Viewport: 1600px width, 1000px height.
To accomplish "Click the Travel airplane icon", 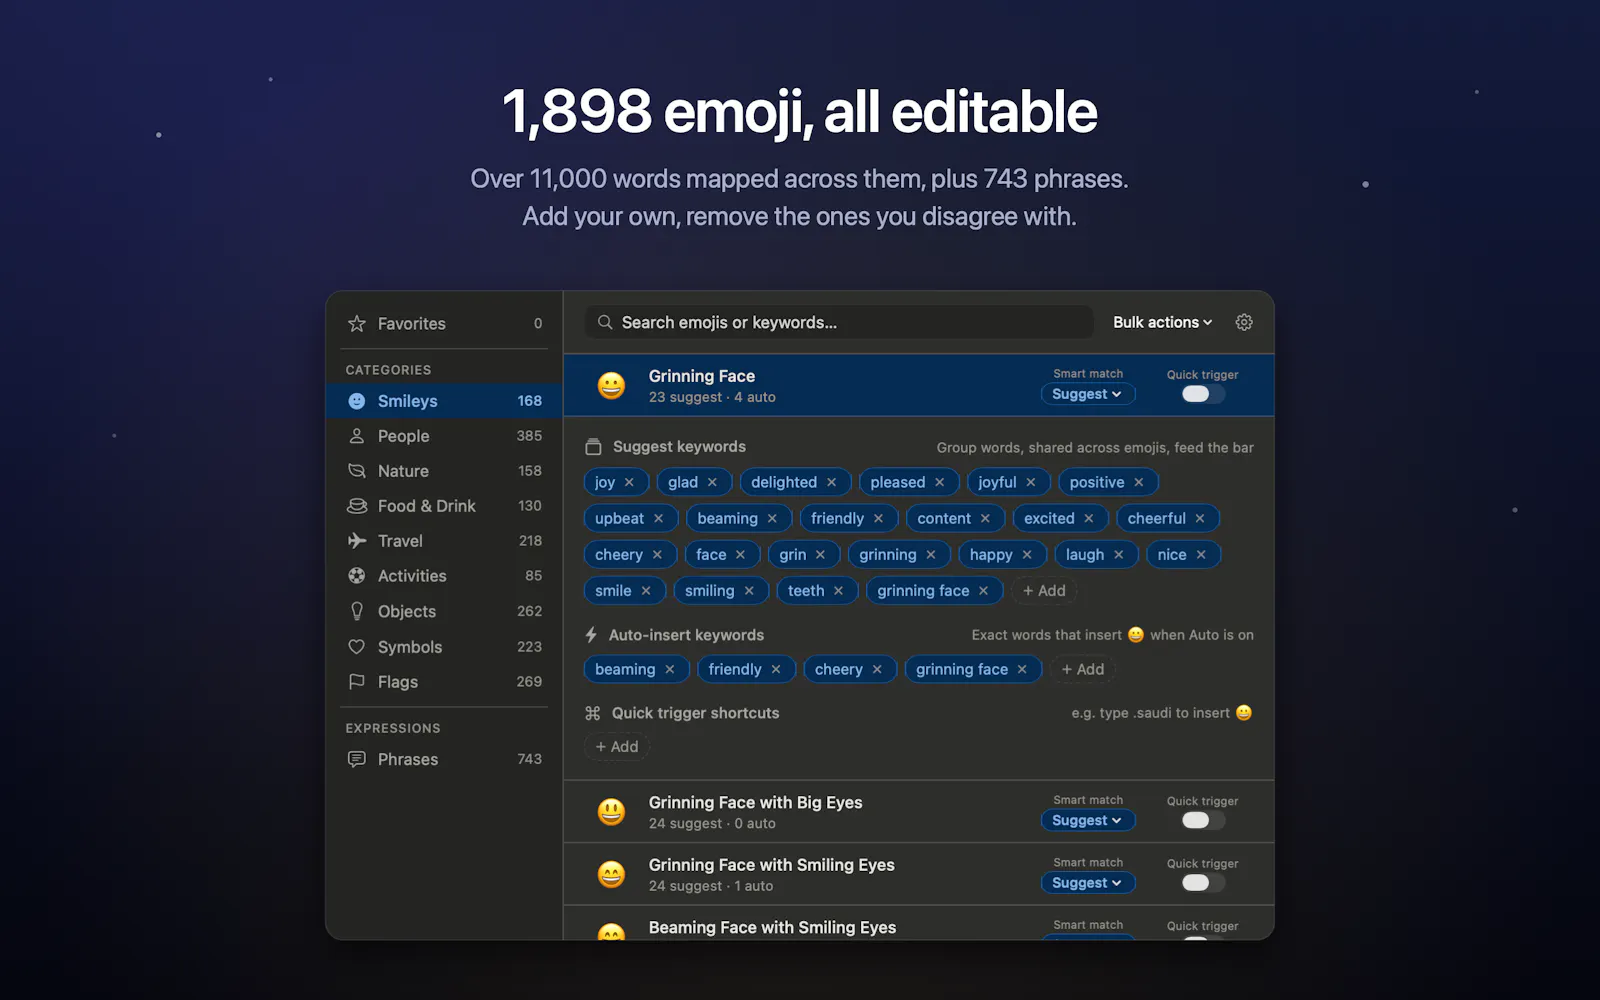I will (356, 541).
